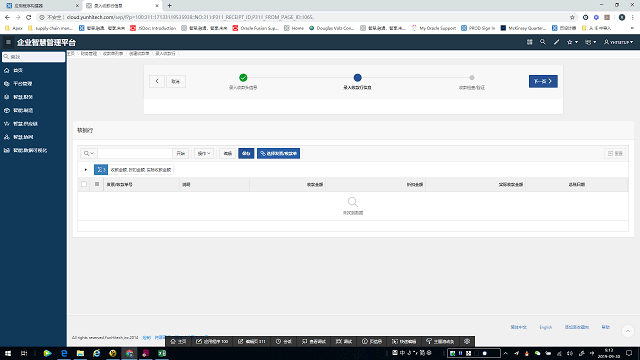The height and width of the screenshot is (360, 640).
Task: Select the current blue wizard step marker
Action: (x=357, y=78)
